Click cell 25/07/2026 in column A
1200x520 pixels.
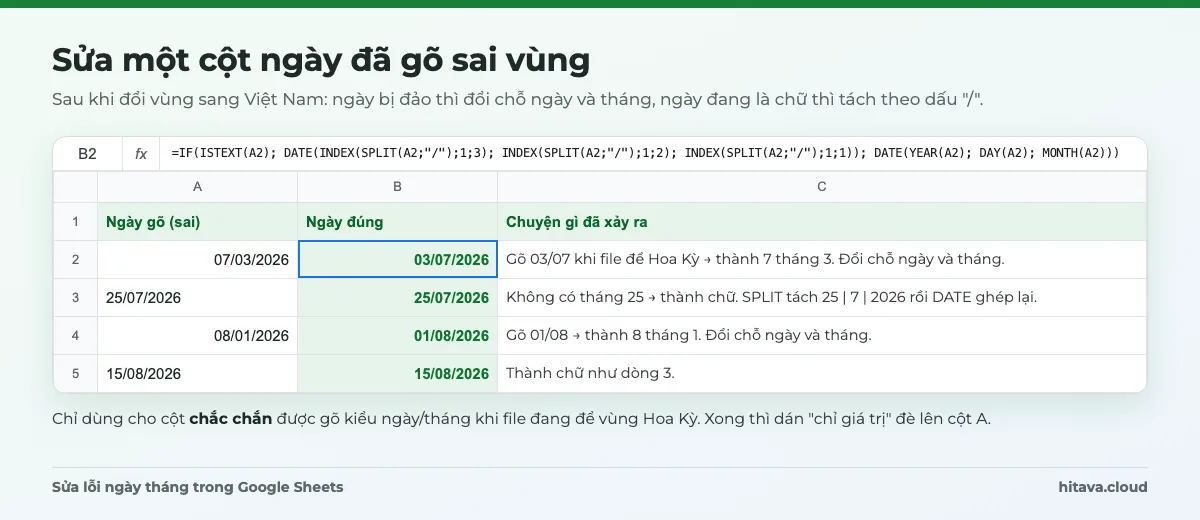[x=197, y=298]
